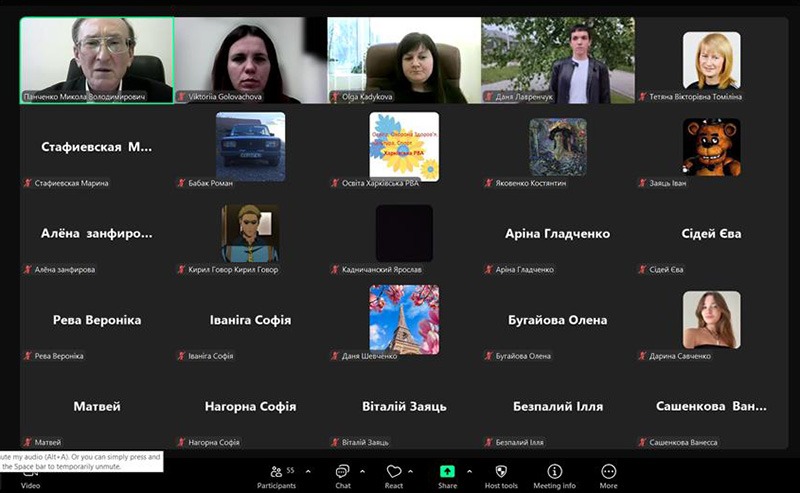Open the More options menu
The width and height of the screenshot is (800, 493).
(x=608, y=472)
